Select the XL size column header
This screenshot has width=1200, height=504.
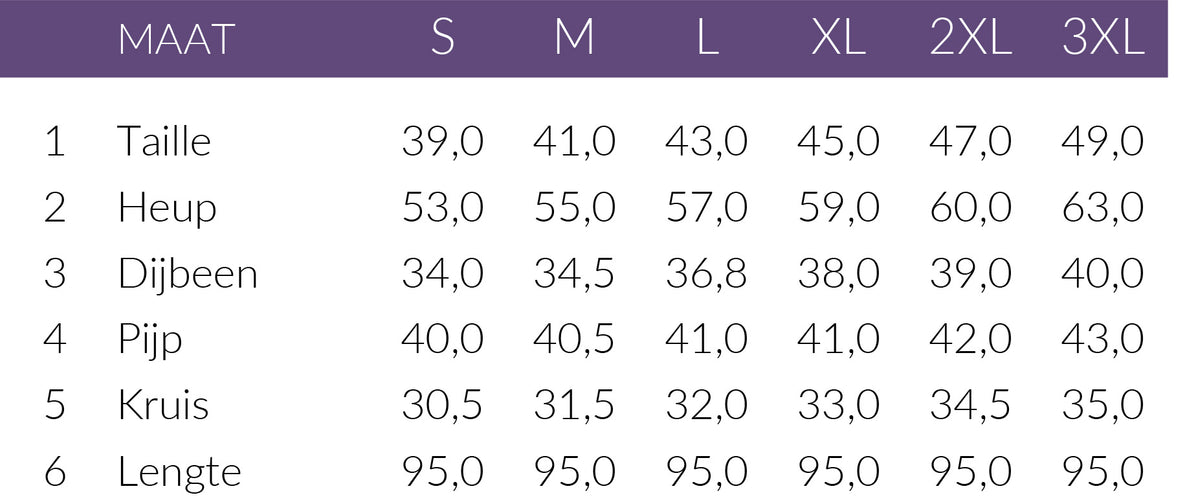click(838, 38)
